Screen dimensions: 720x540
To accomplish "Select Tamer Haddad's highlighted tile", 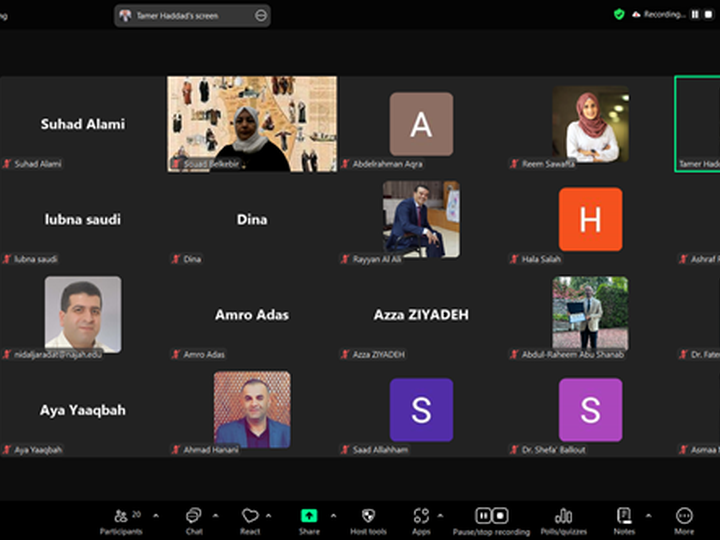I will pyautogui.click(x=697, y=124).
